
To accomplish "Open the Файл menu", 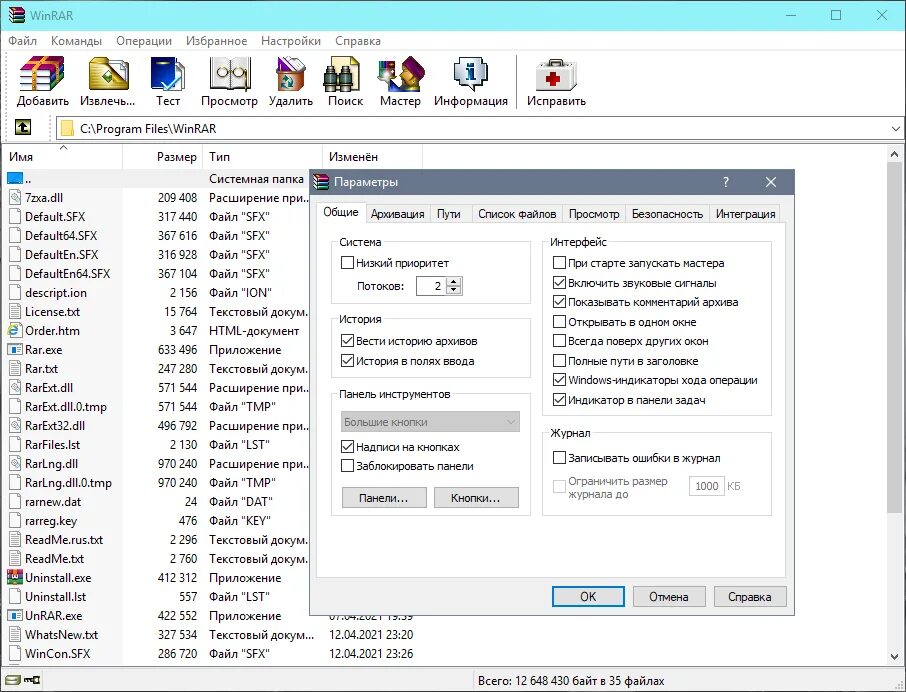I will coord(23,41).
